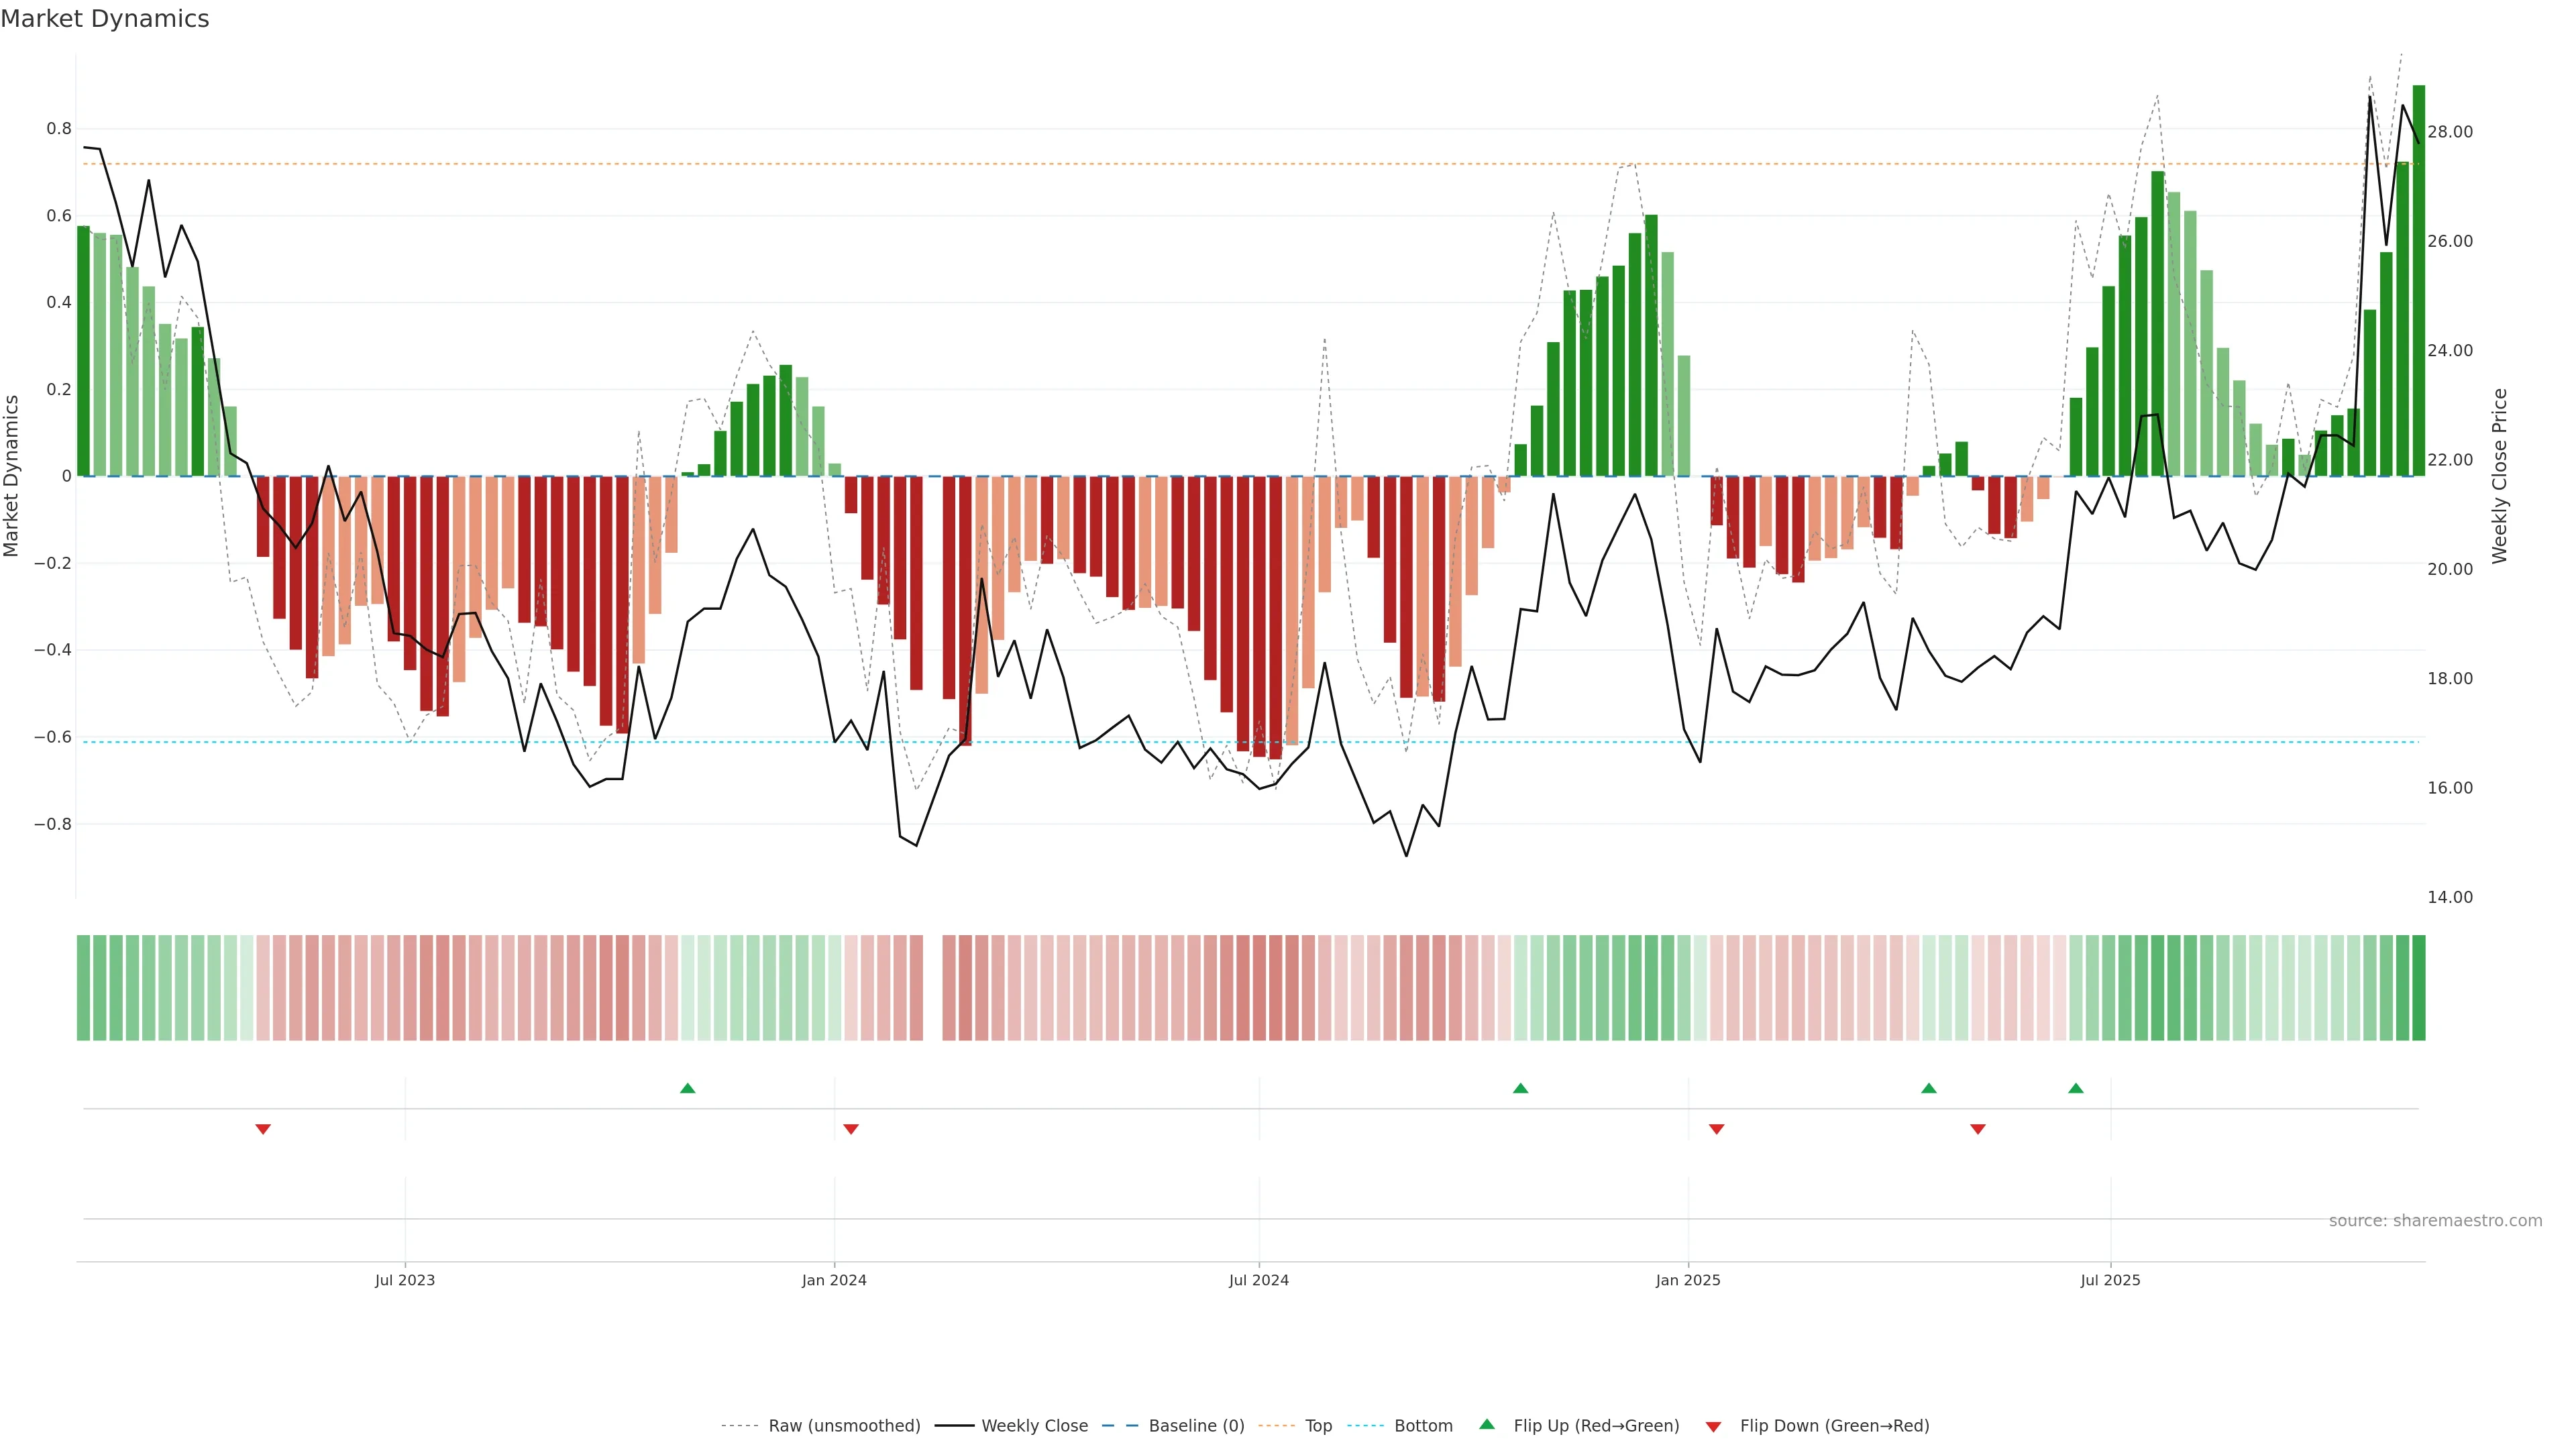Click the darkest green heat strip cell at far right
The width and height of the screenshot is (2576, 1449).
pos(2418,988)
